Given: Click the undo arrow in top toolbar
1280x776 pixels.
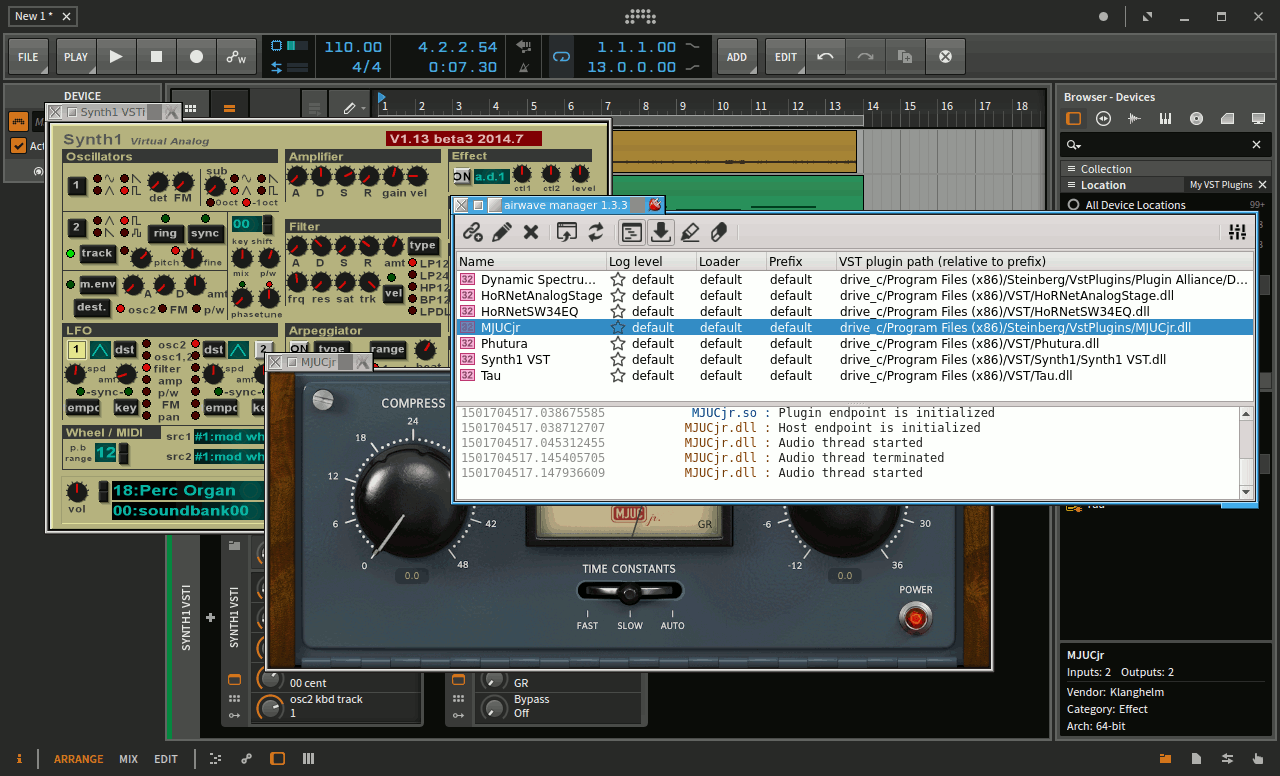Looking at the screenshot, I should (825, 57).
